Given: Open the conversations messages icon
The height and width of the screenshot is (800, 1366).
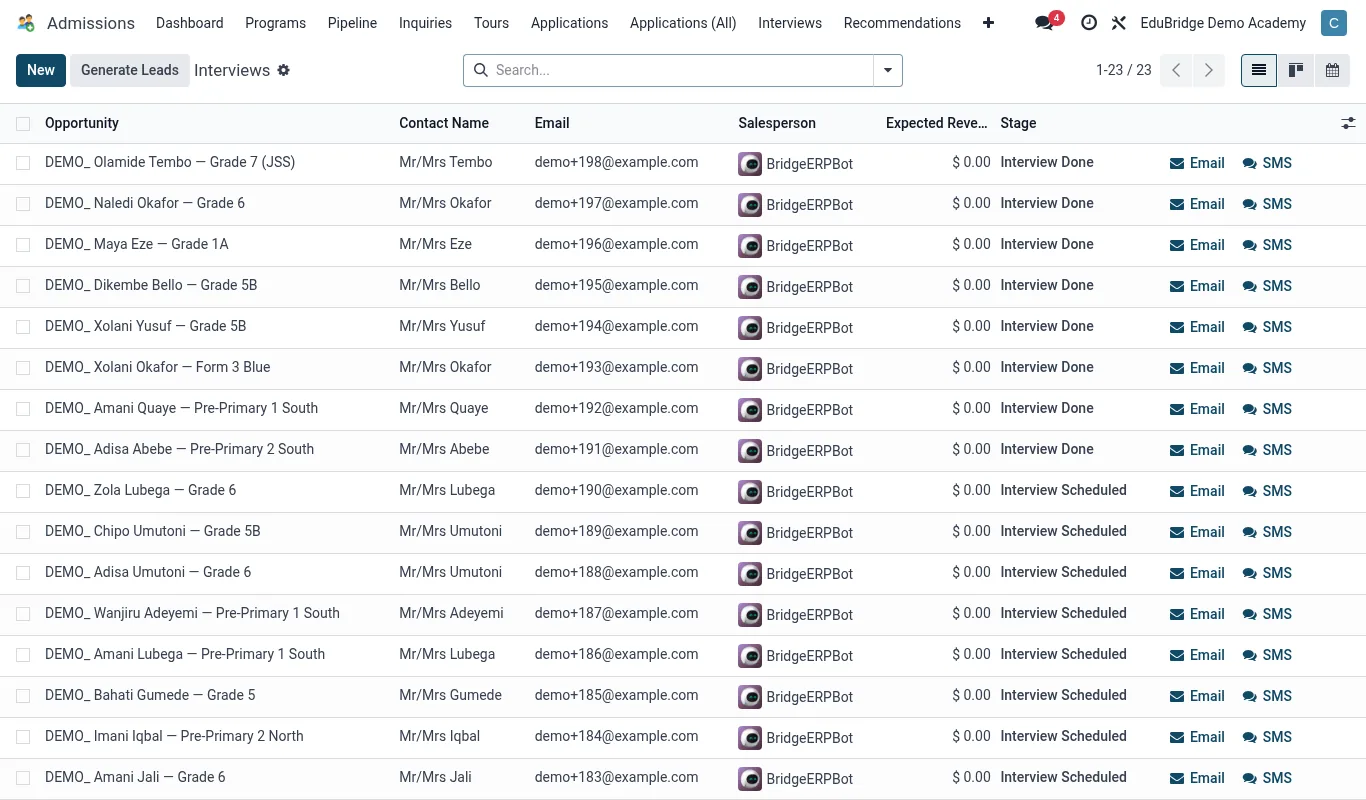Looking at the screenshot, I should pyautogui.click(x=1045, y=23).
